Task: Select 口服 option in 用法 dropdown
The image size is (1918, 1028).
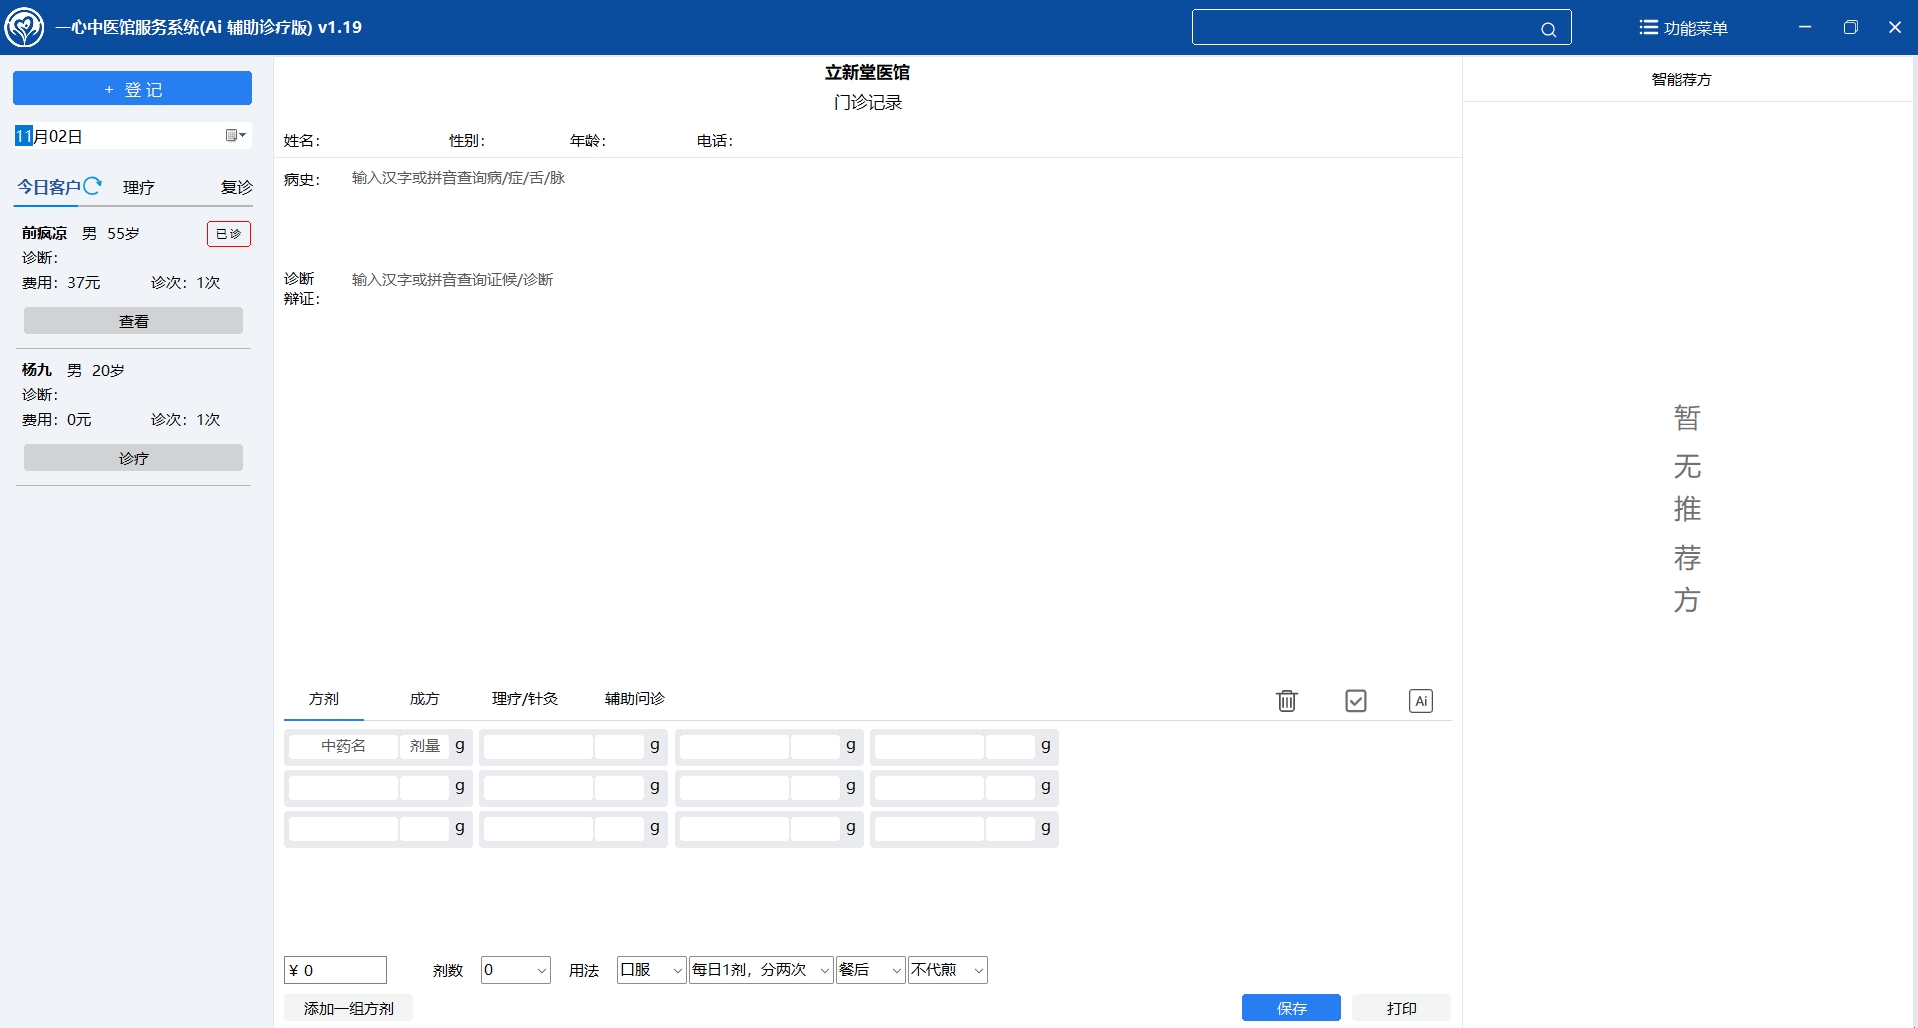Action: click(x=648, y=969)
